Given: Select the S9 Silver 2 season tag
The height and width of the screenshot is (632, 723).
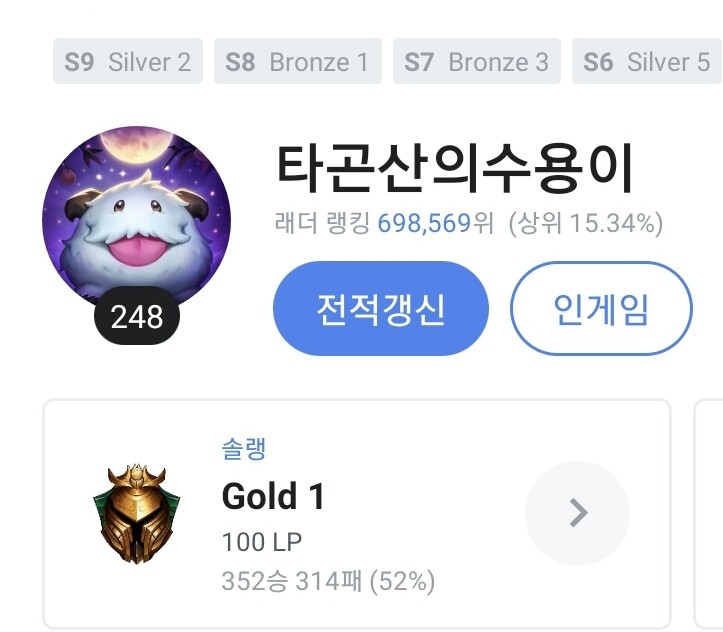Looking at the screenshot, I should 128,61.
